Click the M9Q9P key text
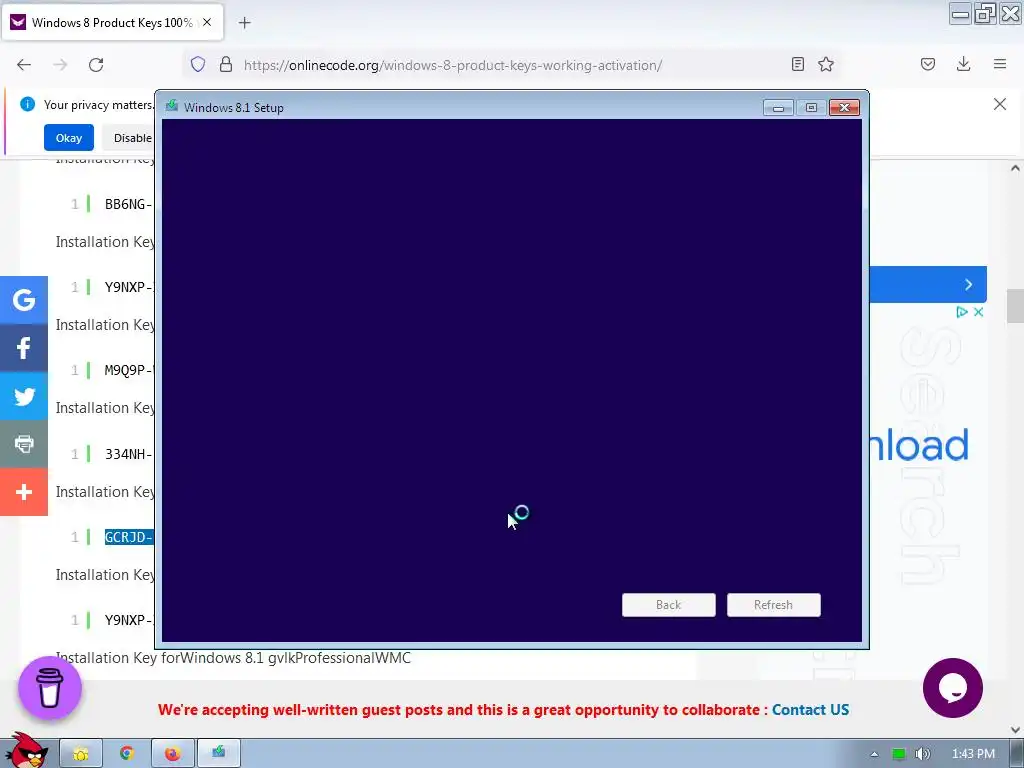The width and height of the screenshot is (1024, 768). tap(129, 370)
